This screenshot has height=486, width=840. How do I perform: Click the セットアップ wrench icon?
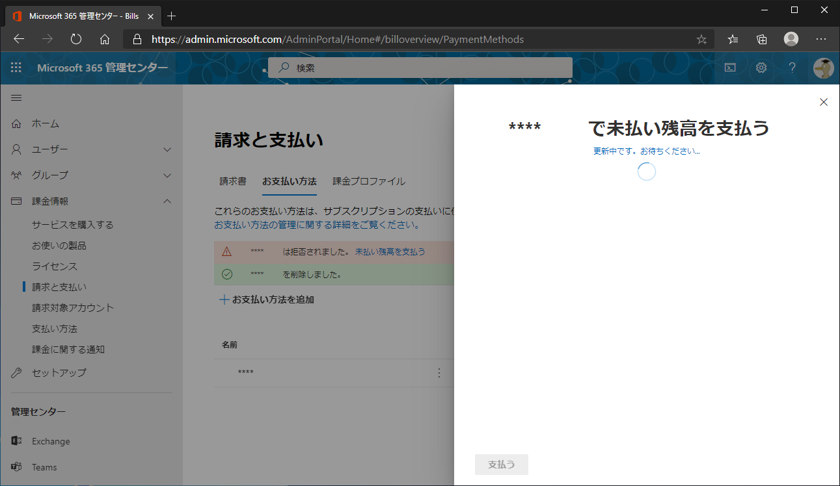[x=17, y=372]
